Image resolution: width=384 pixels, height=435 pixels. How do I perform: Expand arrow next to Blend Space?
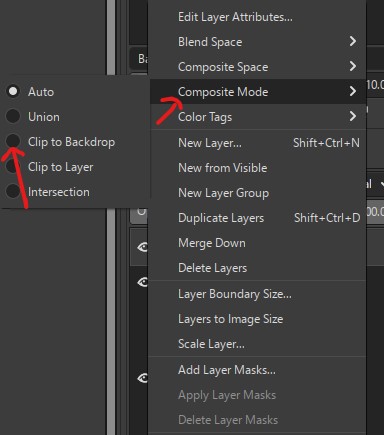click(353, 41)
